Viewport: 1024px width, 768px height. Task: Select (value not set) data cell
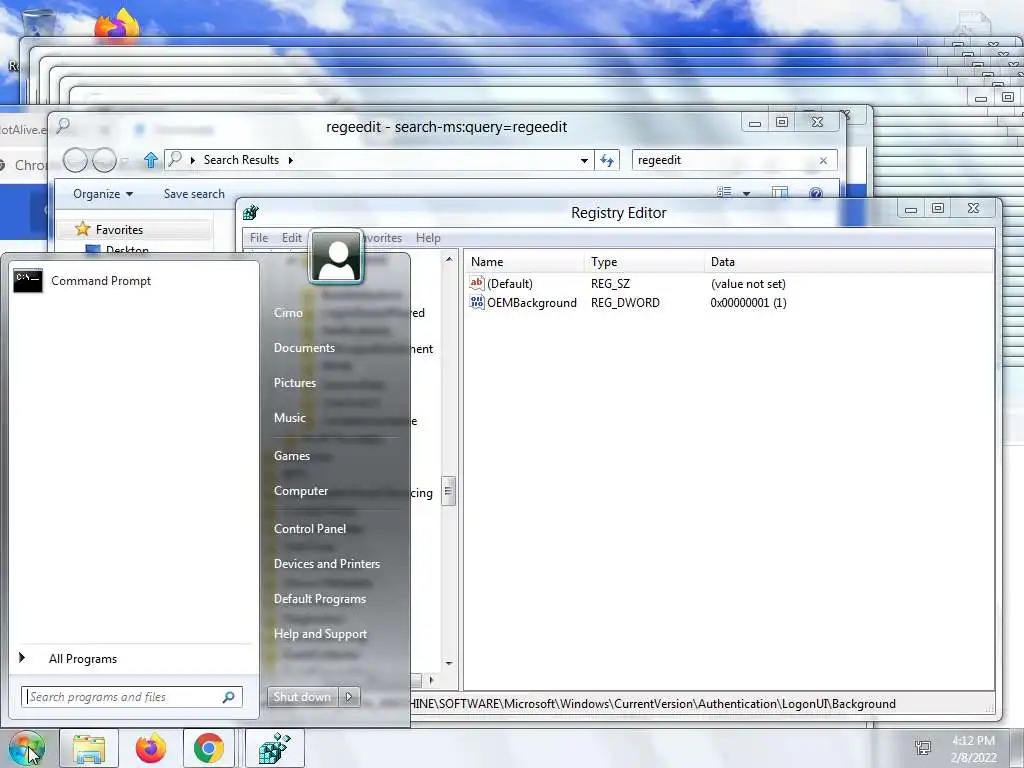click(748, 284)
